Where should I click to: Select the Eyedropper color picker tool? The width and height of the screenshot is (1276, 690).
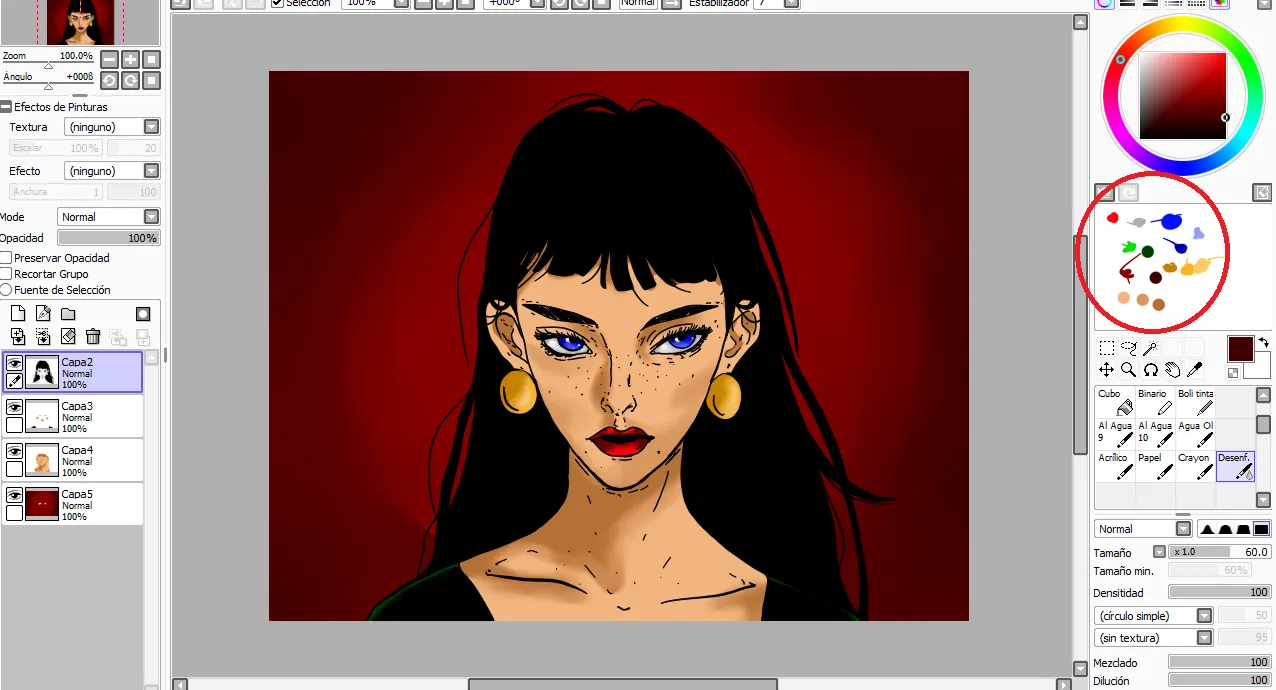coord(1195,370)
